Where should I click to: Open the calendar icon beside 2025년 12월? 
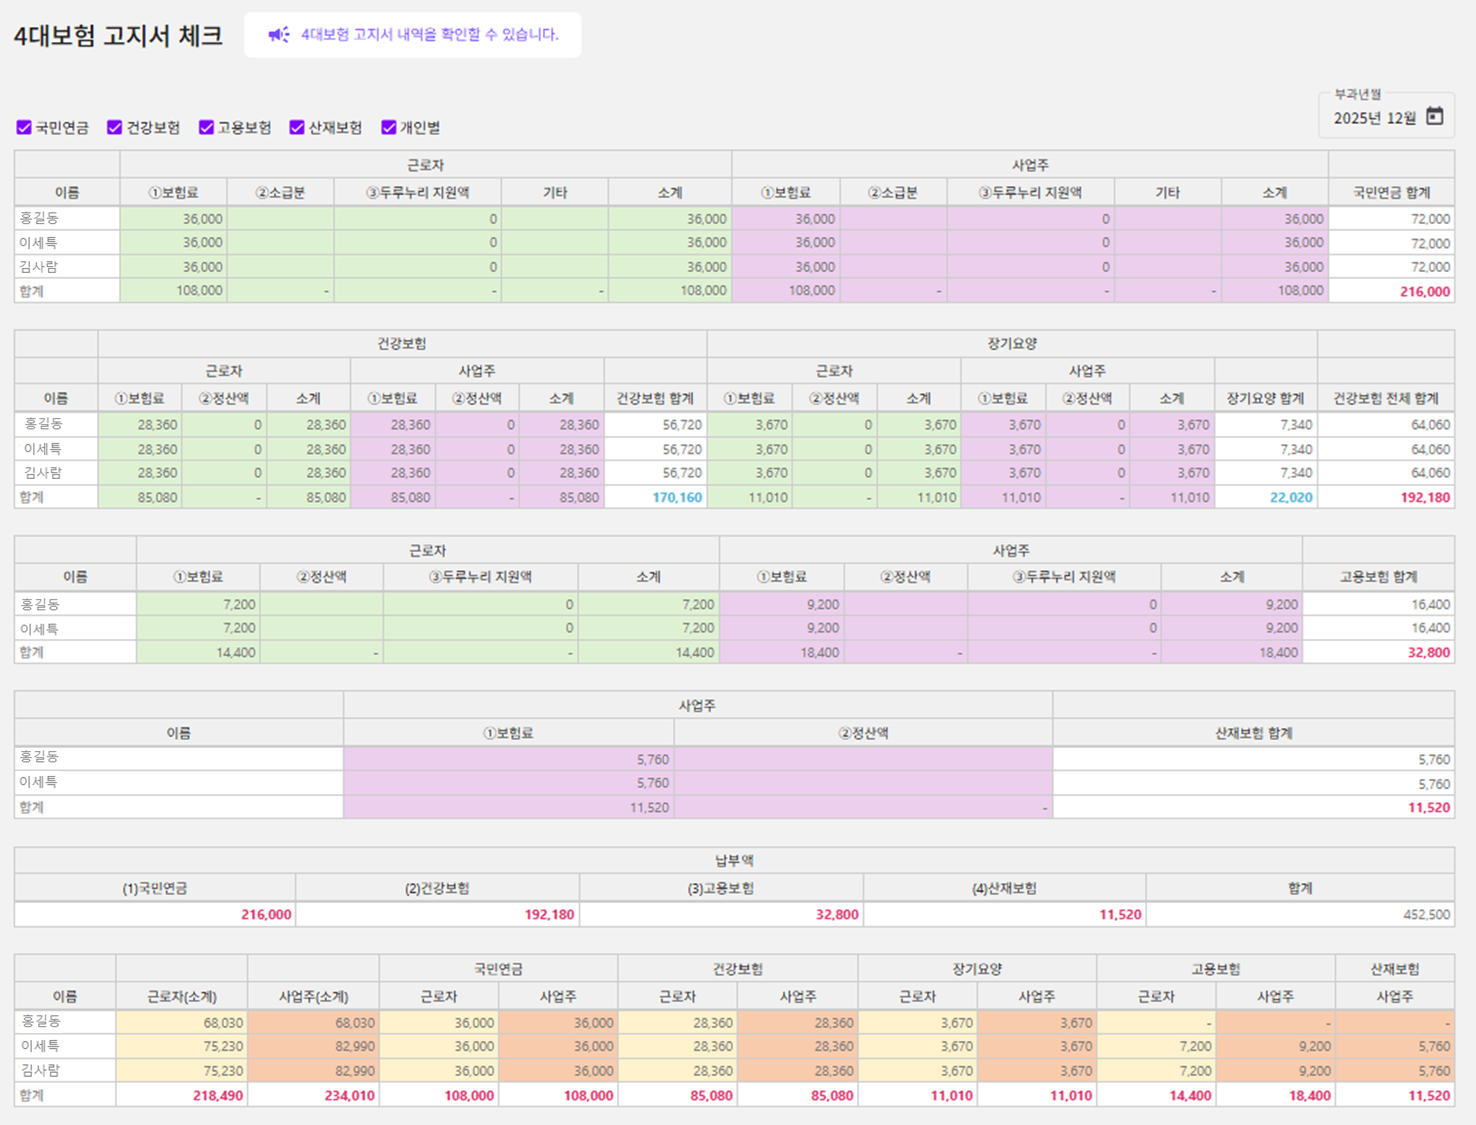pos(1434,117)
